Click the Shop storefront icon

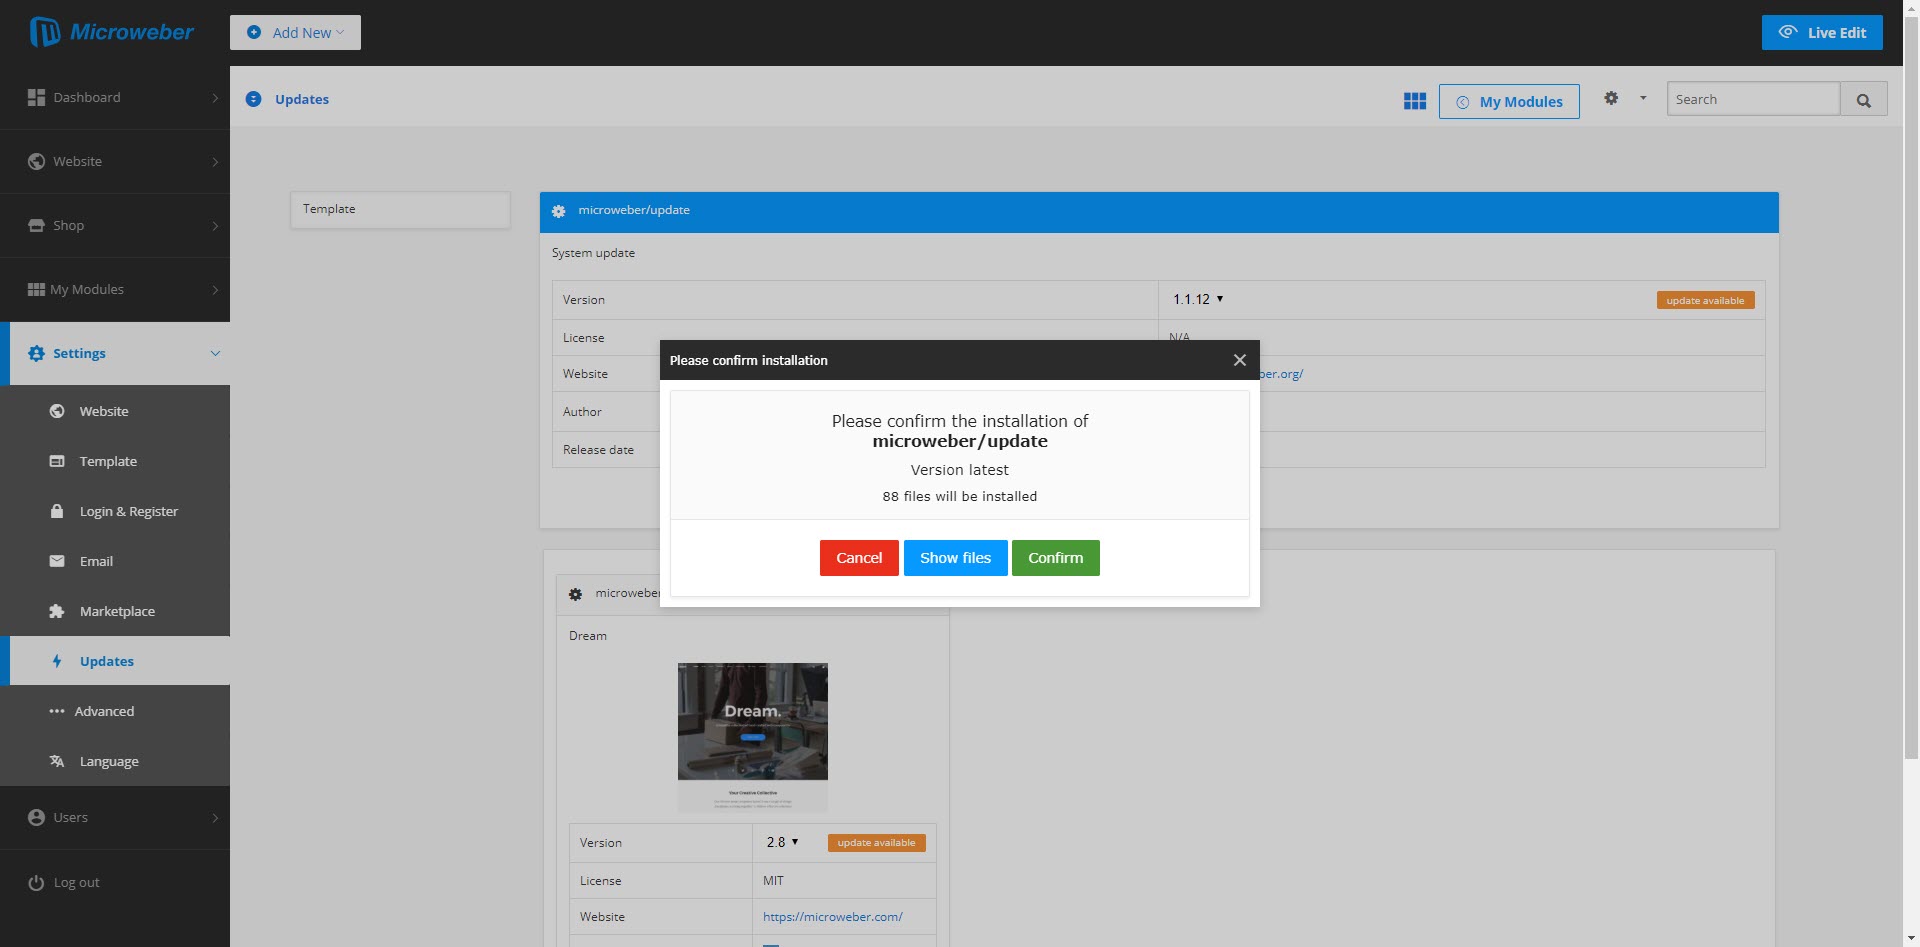point(36,225)
